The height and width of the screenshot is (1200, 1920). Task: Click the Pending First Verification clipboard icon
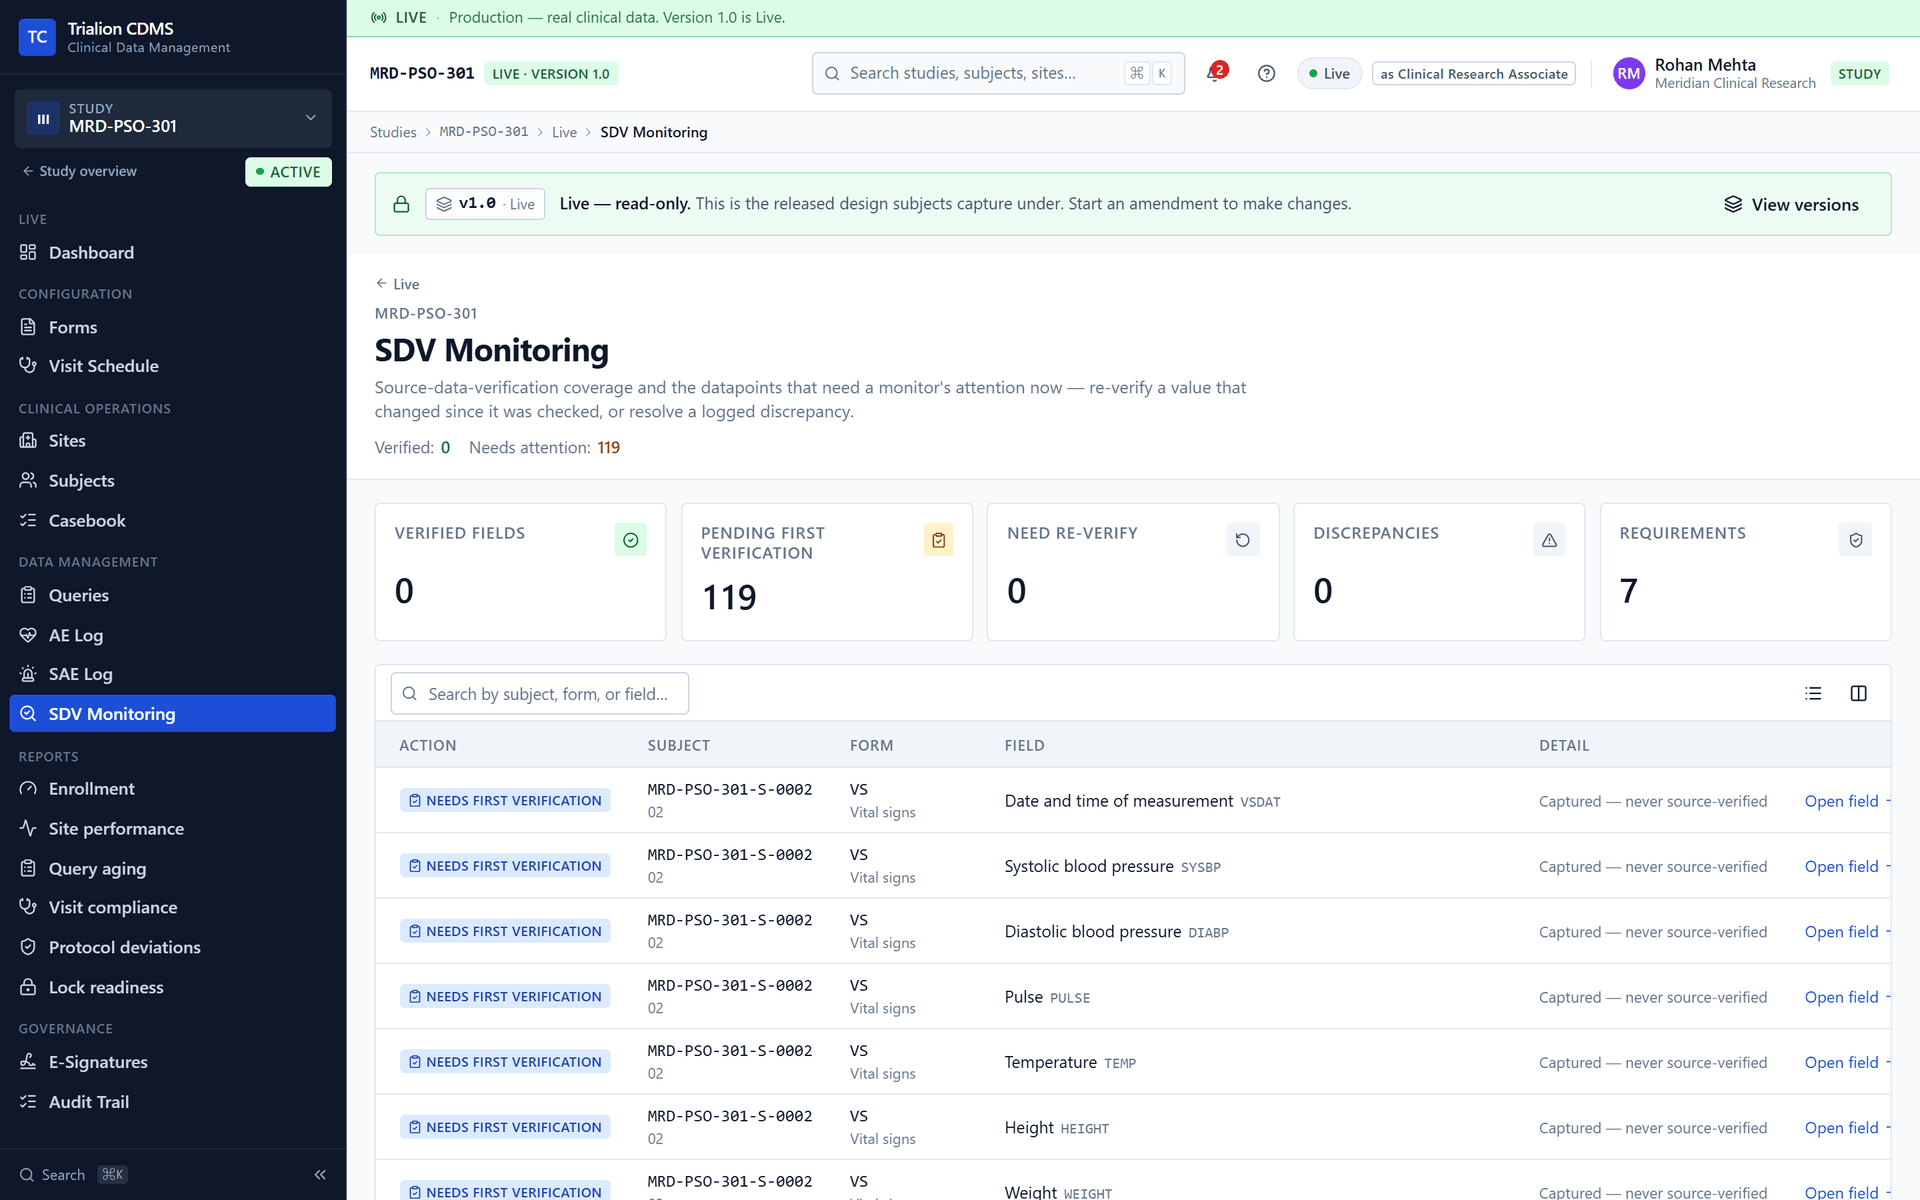point(938,540)
